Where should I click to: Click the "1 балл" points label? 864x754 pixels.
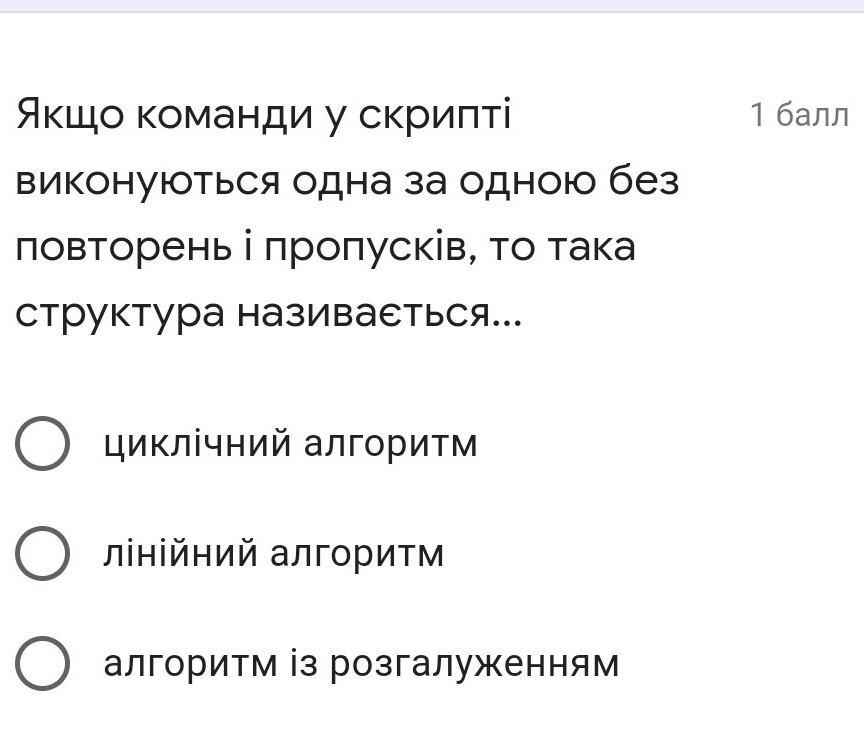pyautogui.click(x=799, y=116)
